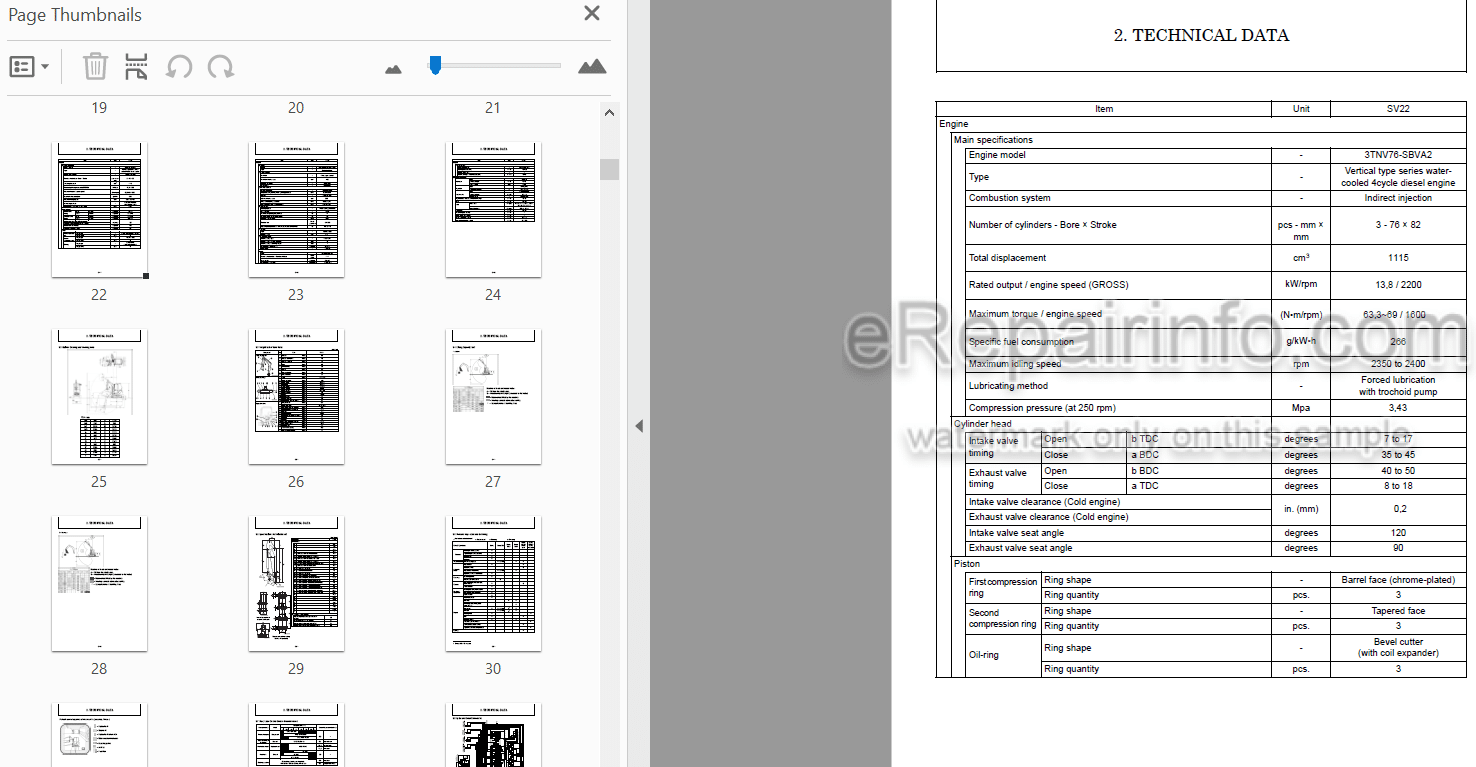Viewport: 1476px width, 767px height.
Task: Click the scrollbar up arrow in the thumbnails panel
Action: coord(609,113)
